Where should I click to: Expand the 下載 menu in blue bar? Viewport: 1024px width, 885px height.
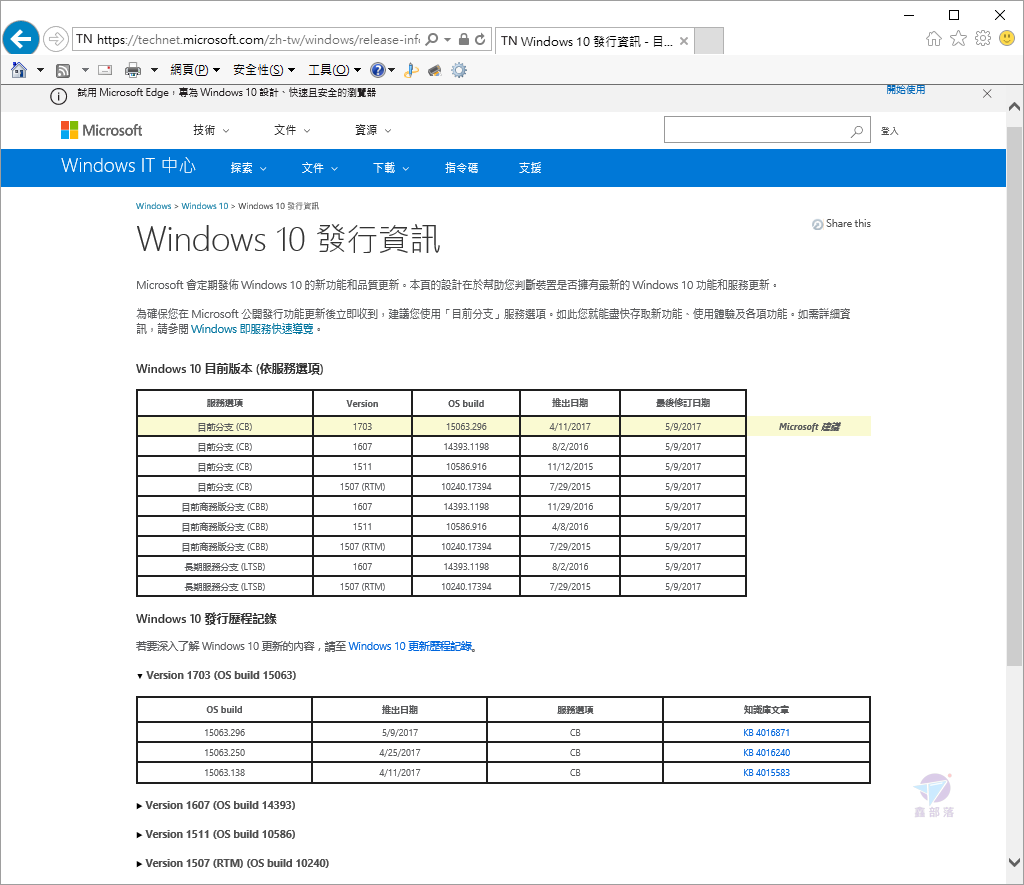point(391,168)
